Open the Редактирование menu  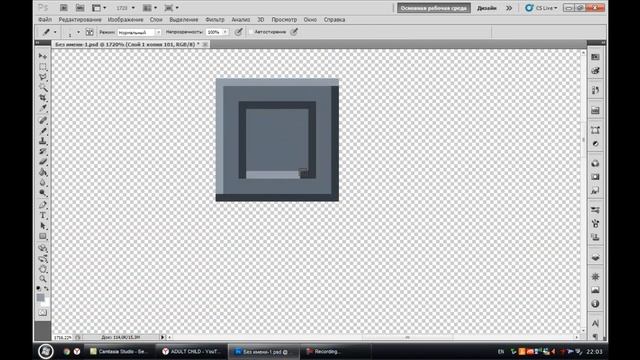(80, 20)
